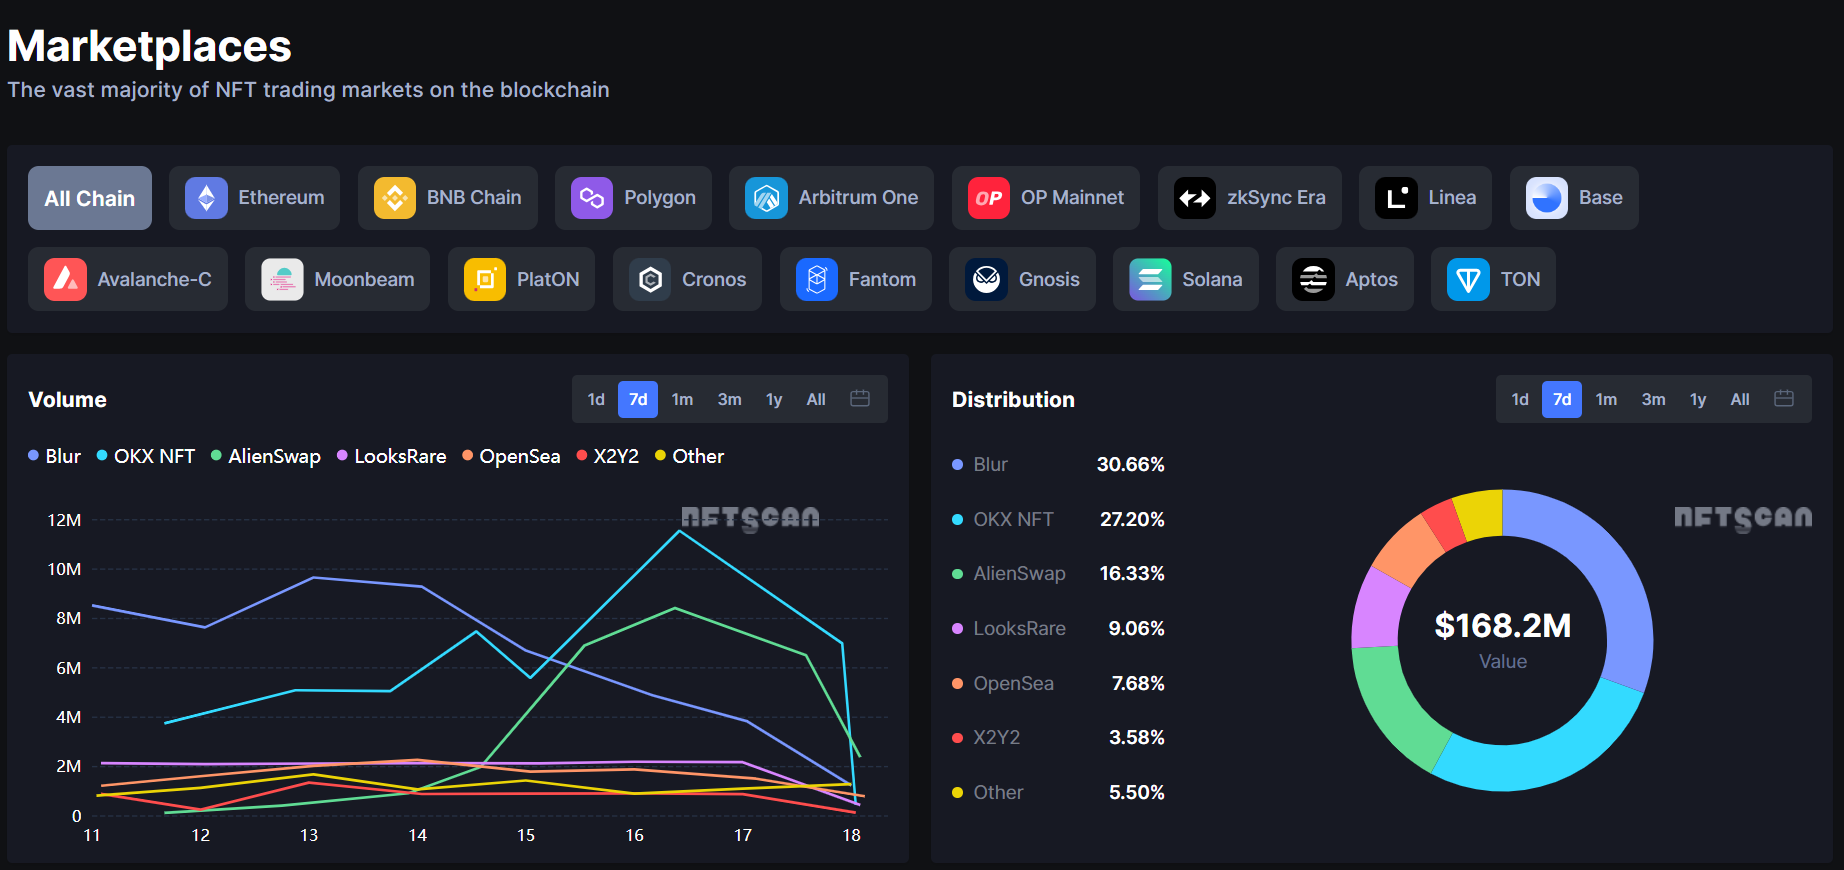Screen dimensions: 1844x870
Task: Set Distribution range to 1d
Action: pos(1520,400)
